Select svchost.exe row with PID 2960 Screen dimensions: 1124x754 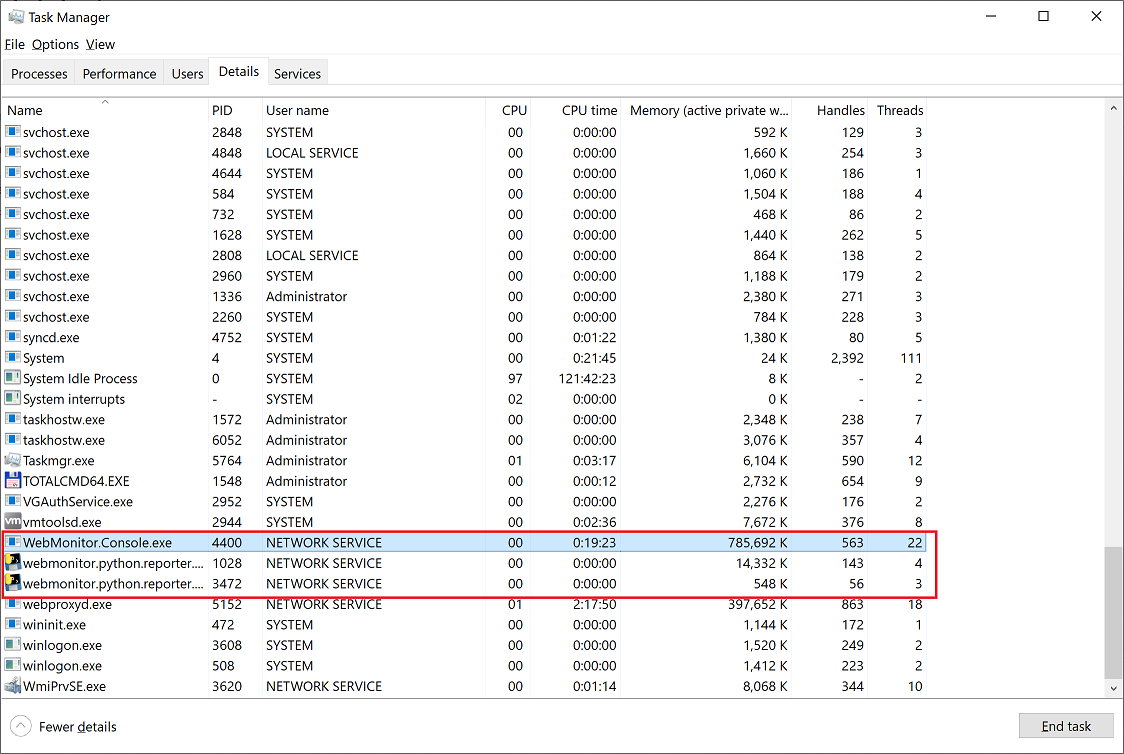tap(465, 276)
